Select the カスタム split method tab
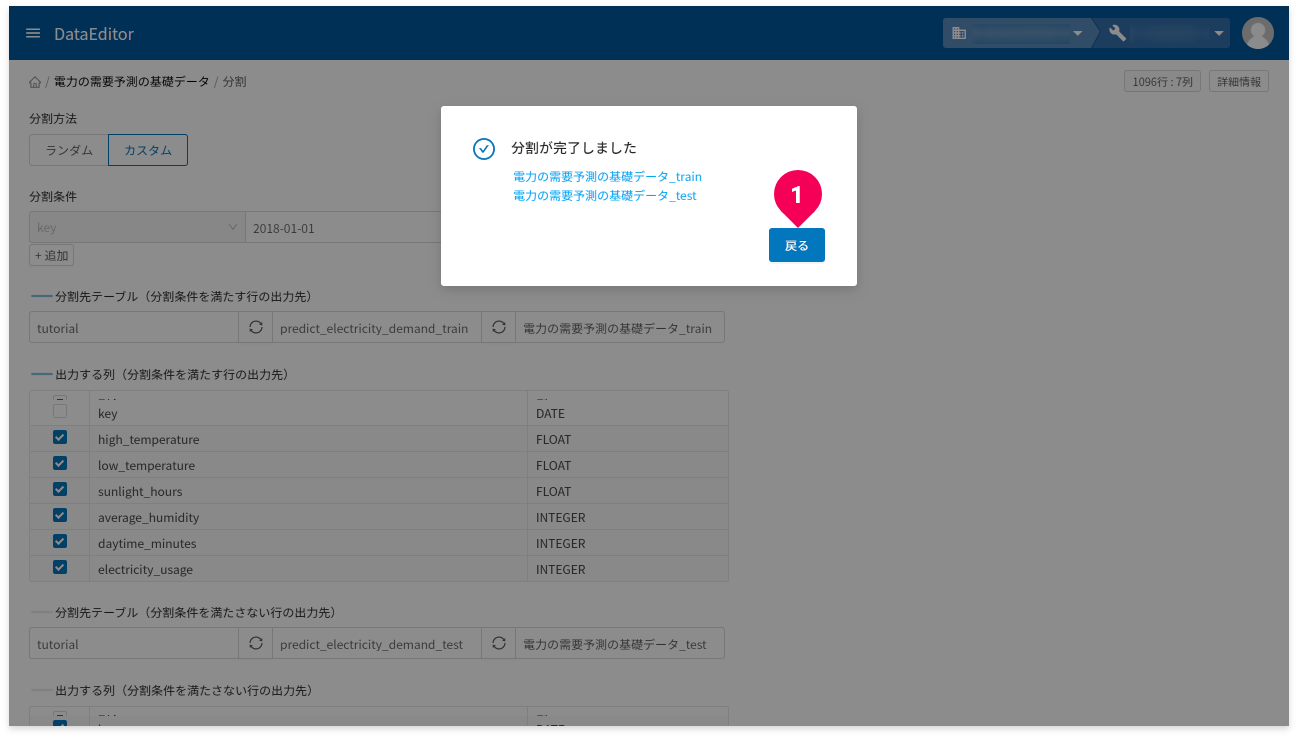The height and width of the screenshot is (738, 1298). 148,150
